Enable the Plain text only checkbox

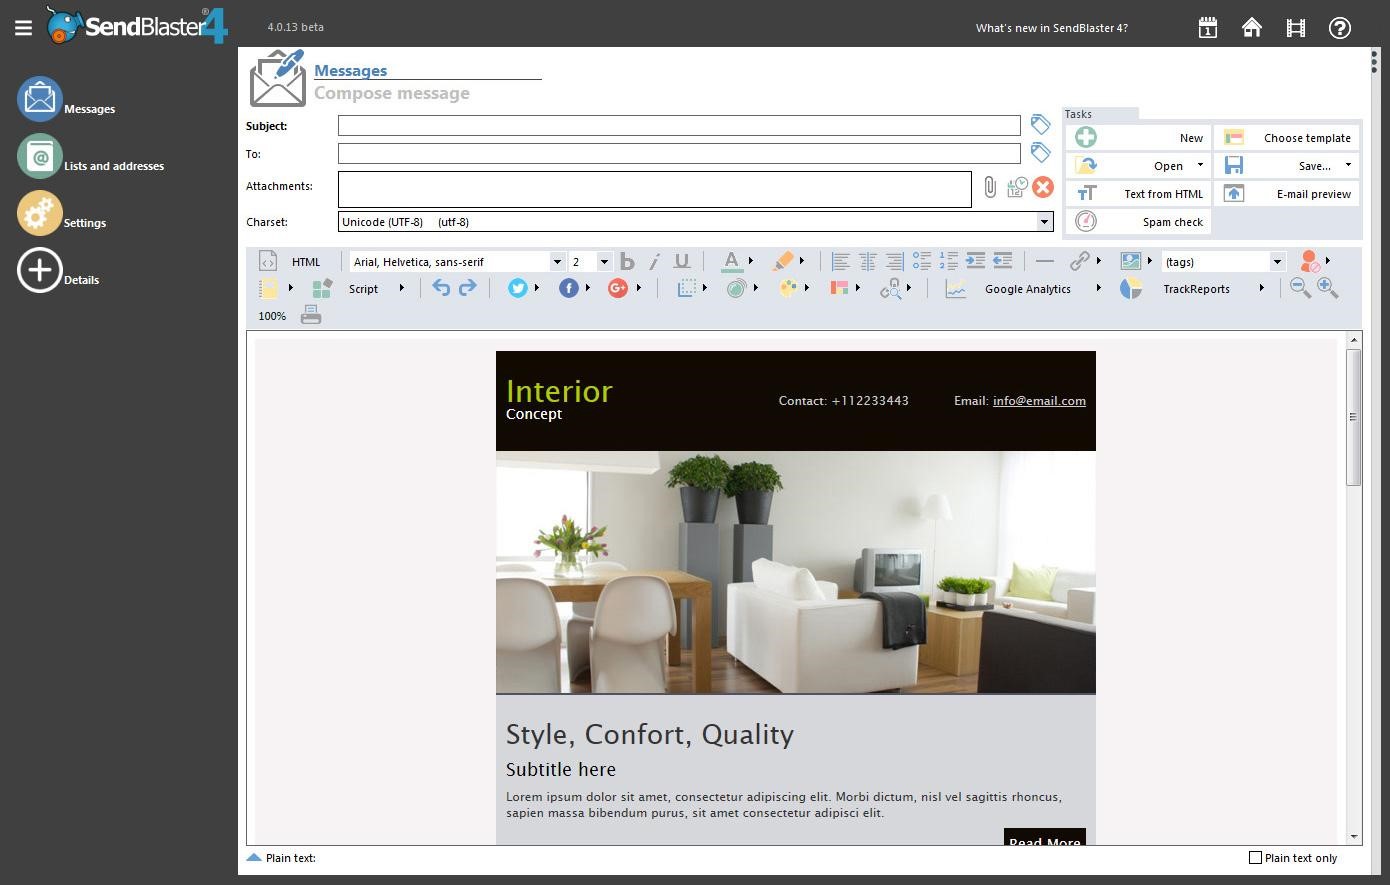point(1254,857)
